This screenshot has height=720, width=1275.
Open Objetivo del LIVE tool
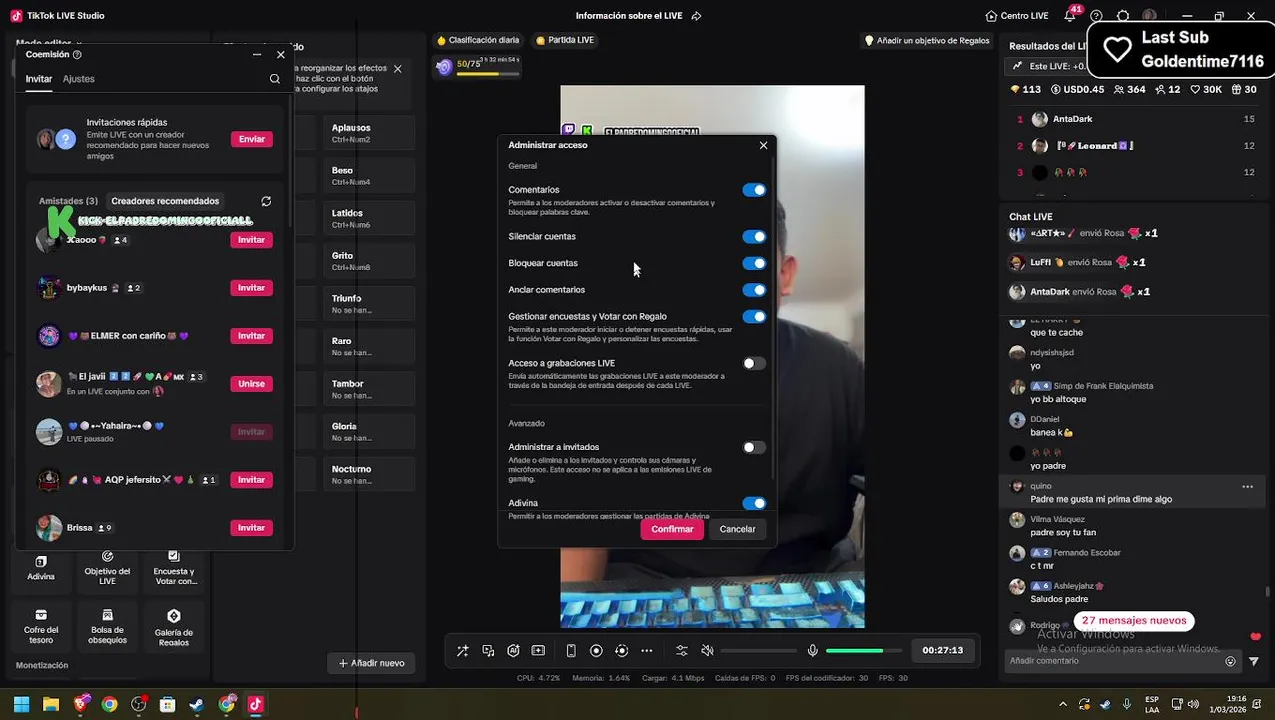click(107, 568)
